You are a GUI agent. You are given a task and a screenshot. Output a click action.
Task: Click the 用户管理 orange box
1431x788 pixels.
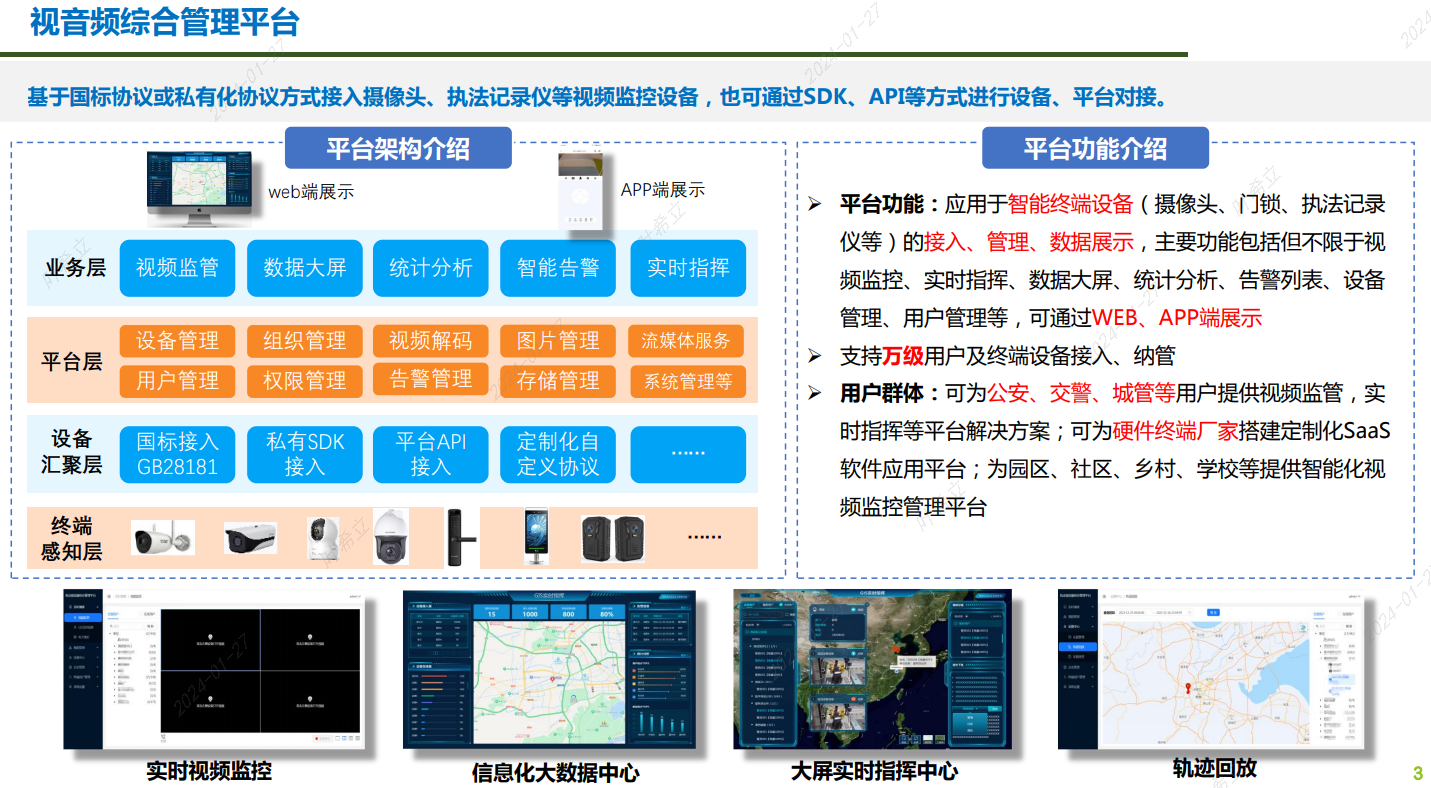click(177, 381)
